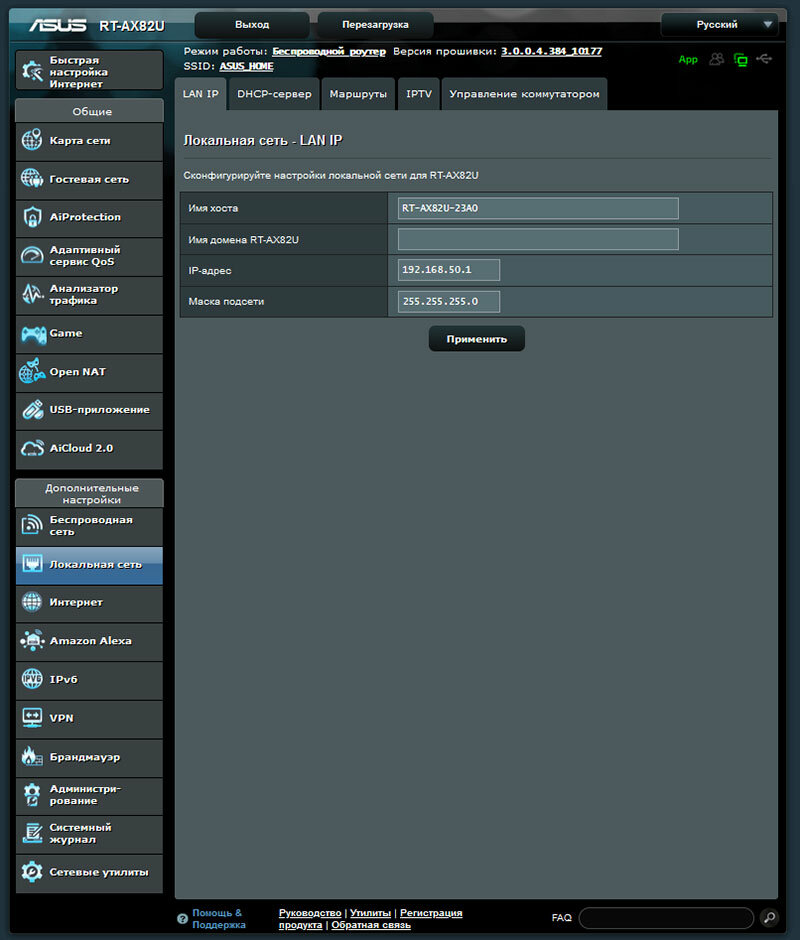Open the Русский language dropdown
The width and height of the screenshot is (800, 940).
click(x=720, y=25)
